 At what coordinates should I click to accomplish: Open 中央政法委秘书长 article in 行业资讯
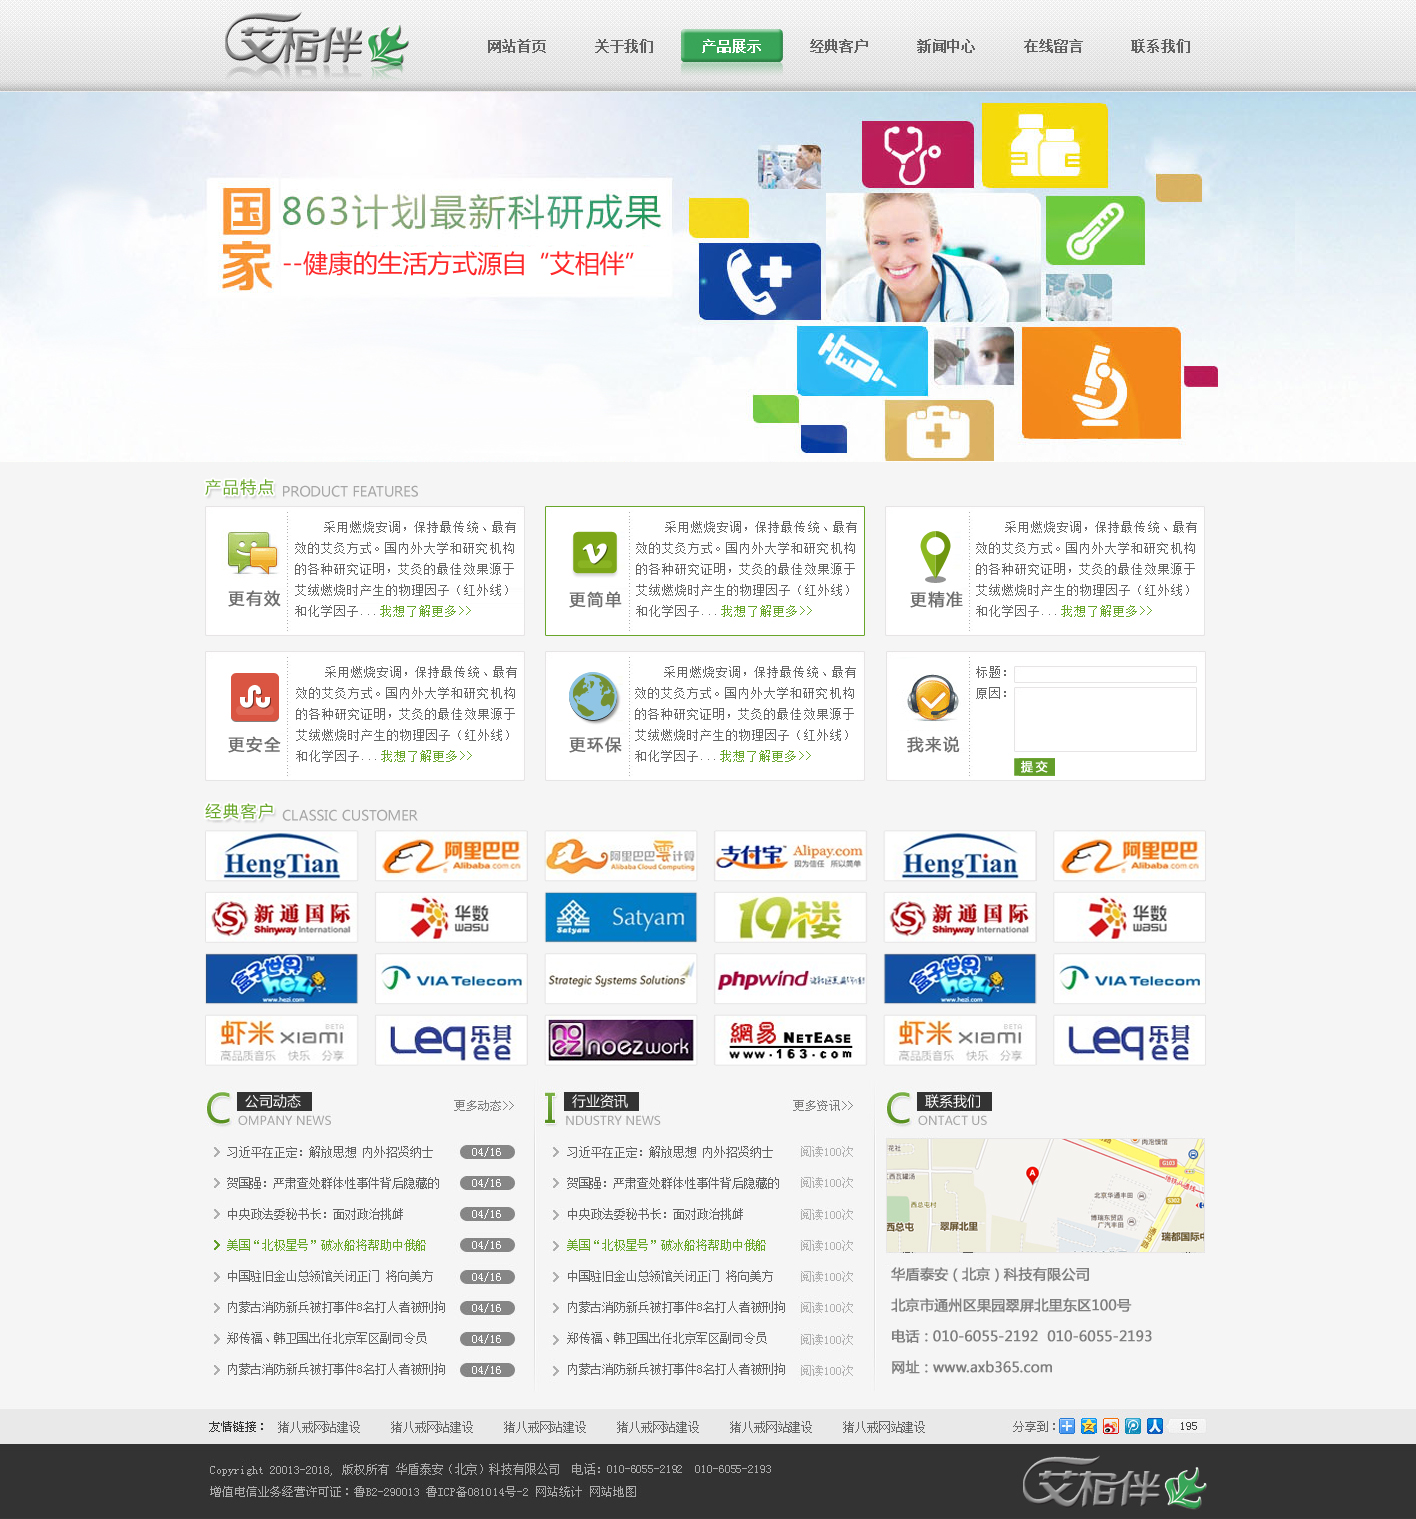(655, 1214)
